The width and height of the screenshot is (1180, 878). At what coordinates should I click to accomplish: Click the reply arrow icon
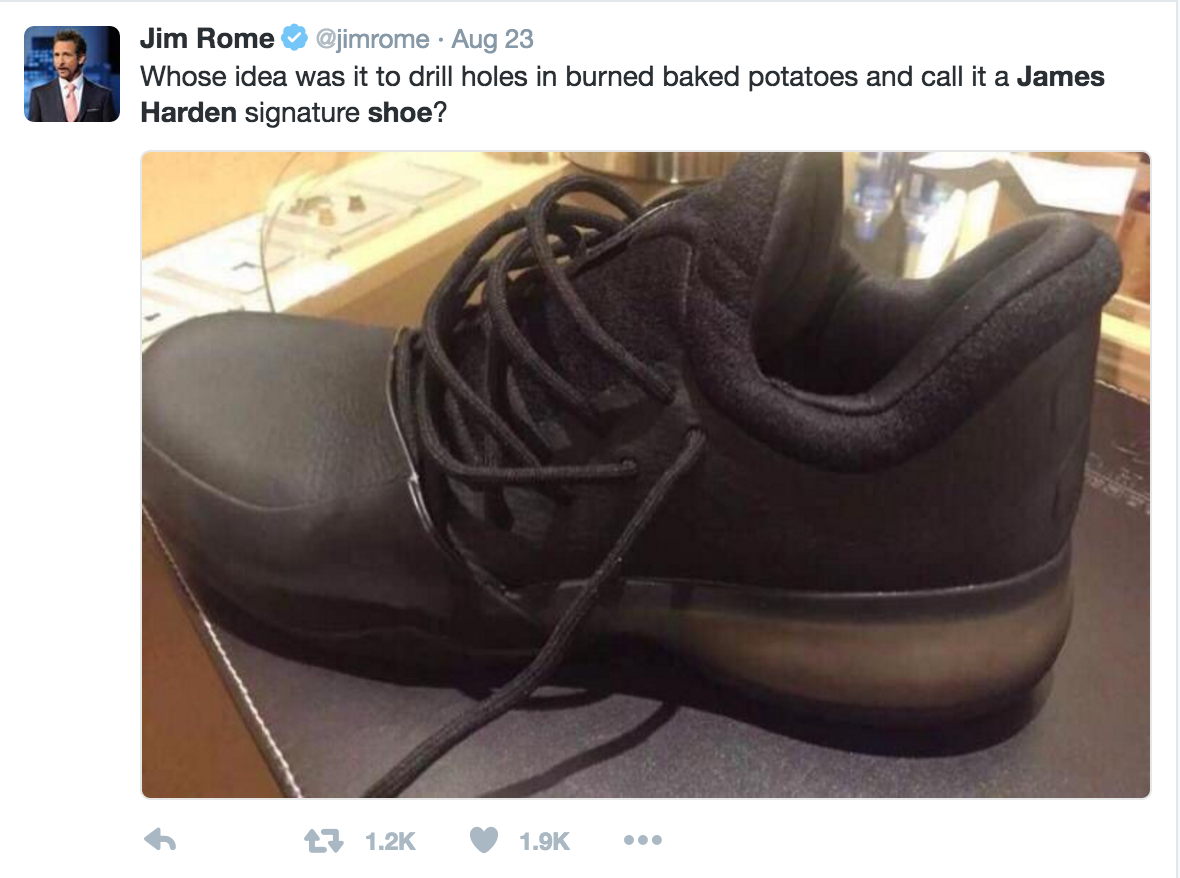pos(160,840)
